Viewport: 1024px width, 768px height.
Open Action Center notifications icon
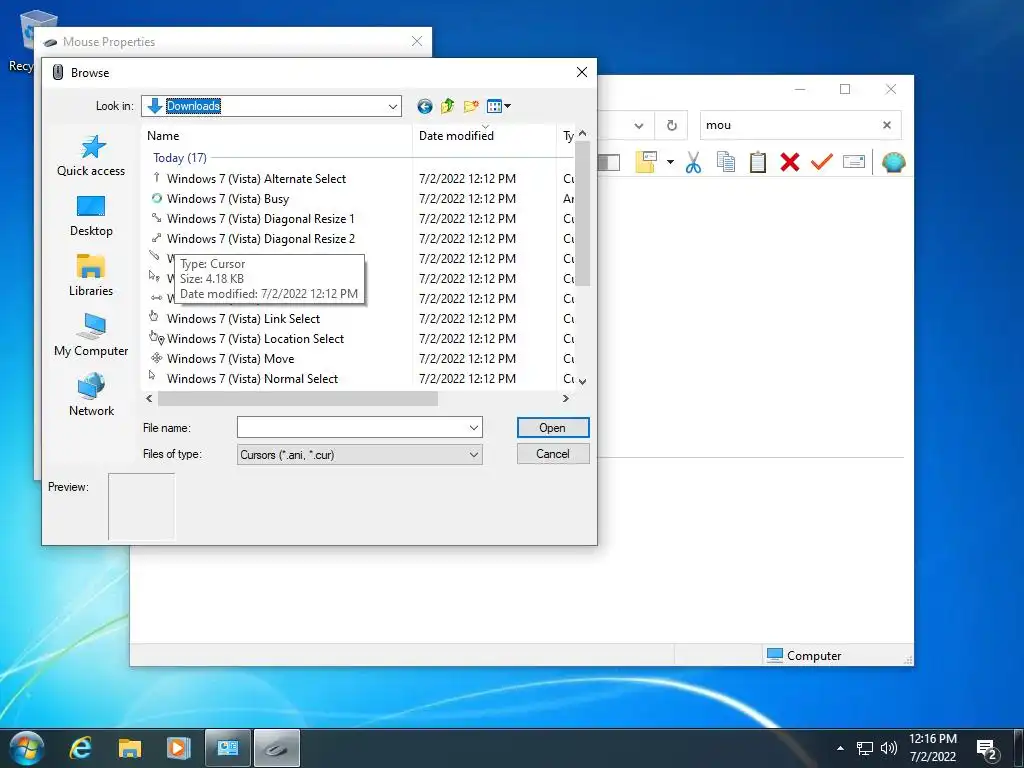[x=987, y=748]
